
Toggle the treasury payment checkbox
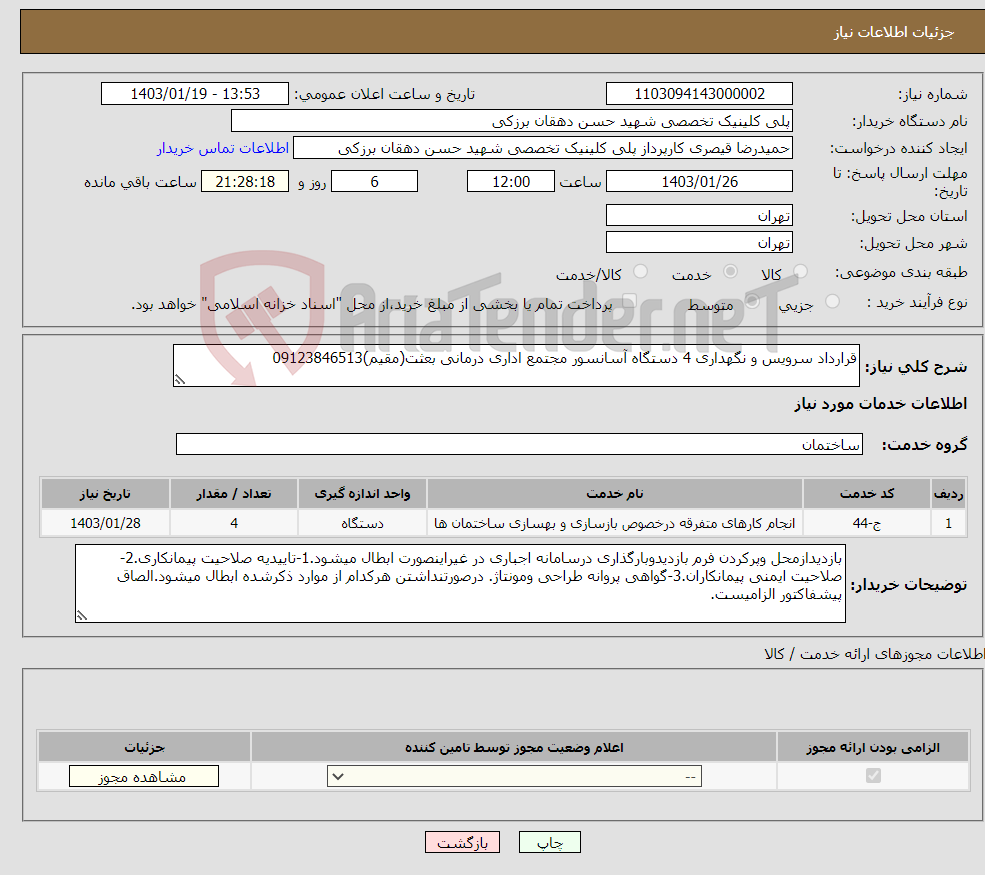click(x=630, y=302)
